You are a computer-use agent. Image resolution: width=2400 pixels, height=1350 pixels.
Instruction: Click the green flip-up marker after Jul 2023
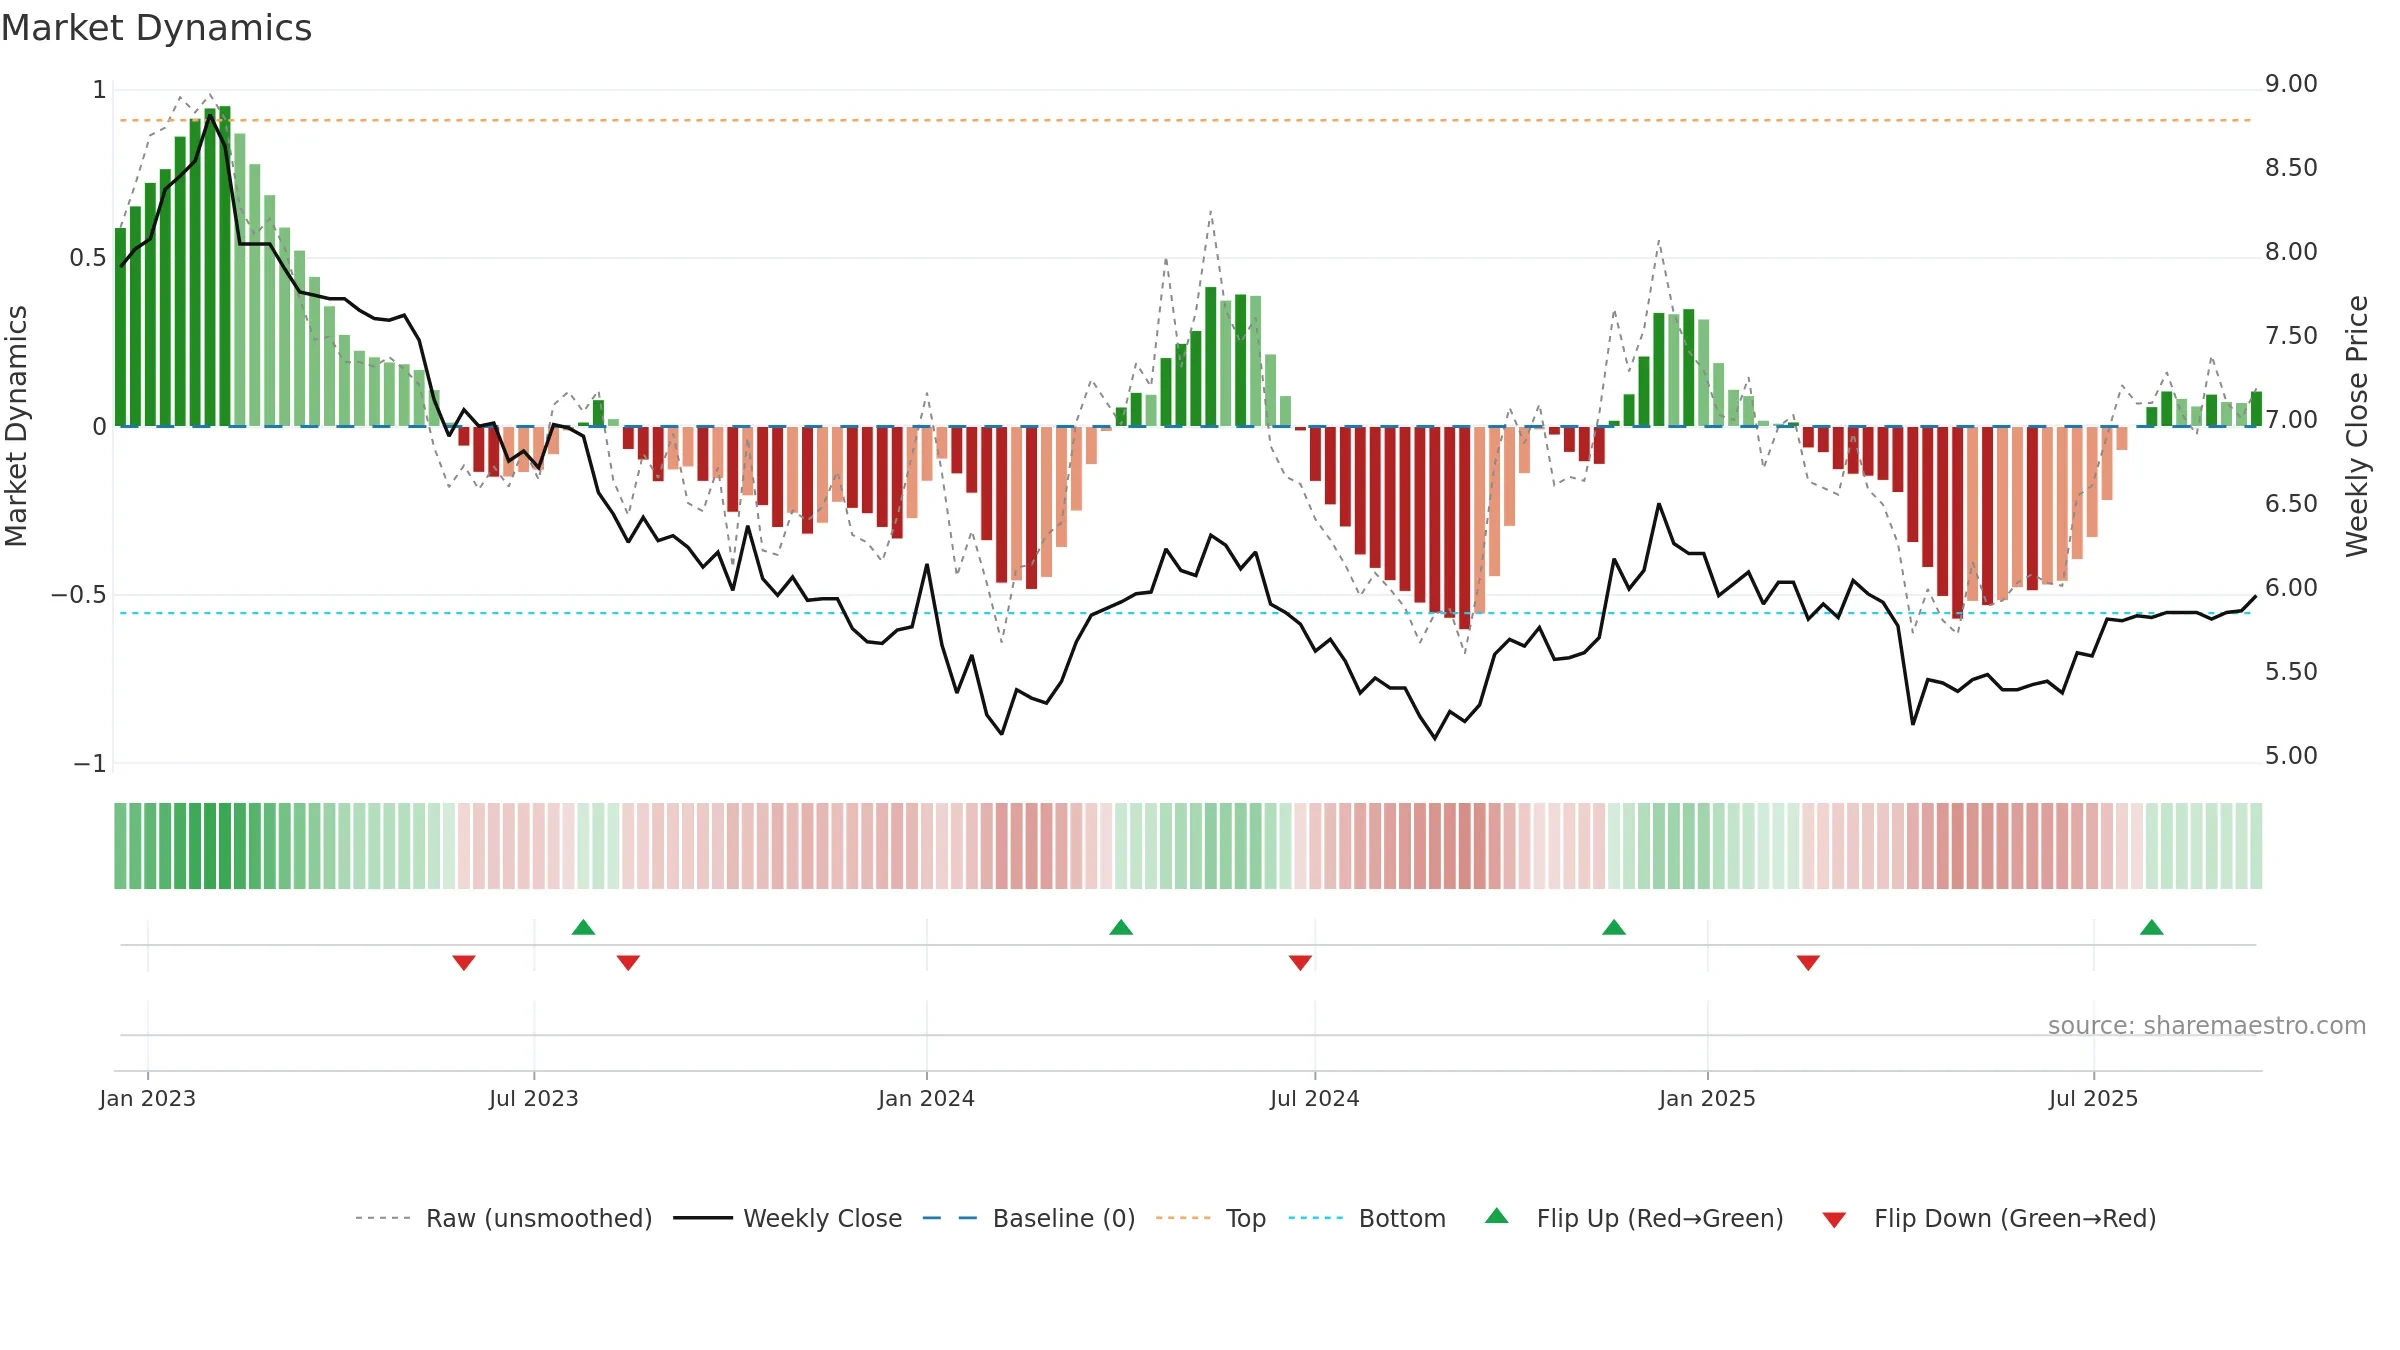pyautogui.click(x=583, y=927)
